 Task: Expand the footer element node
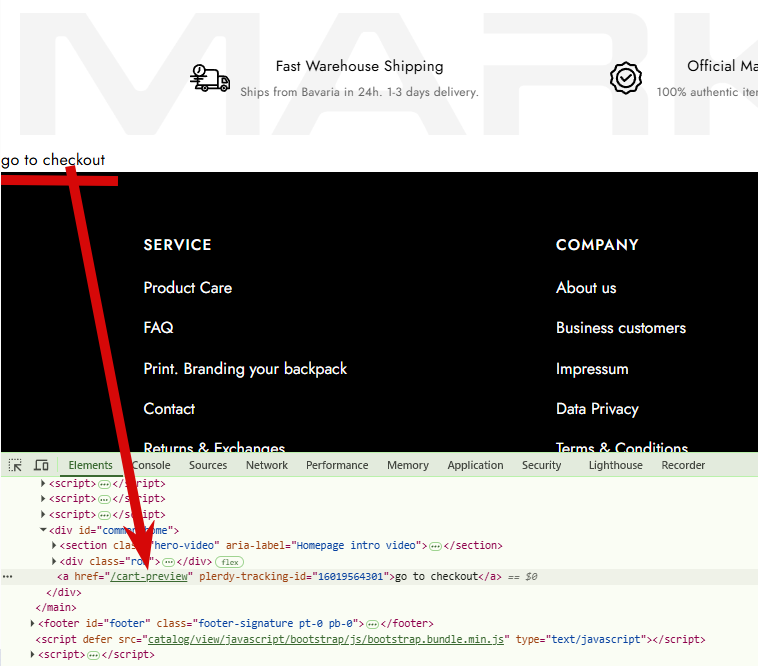pos(32,623)
